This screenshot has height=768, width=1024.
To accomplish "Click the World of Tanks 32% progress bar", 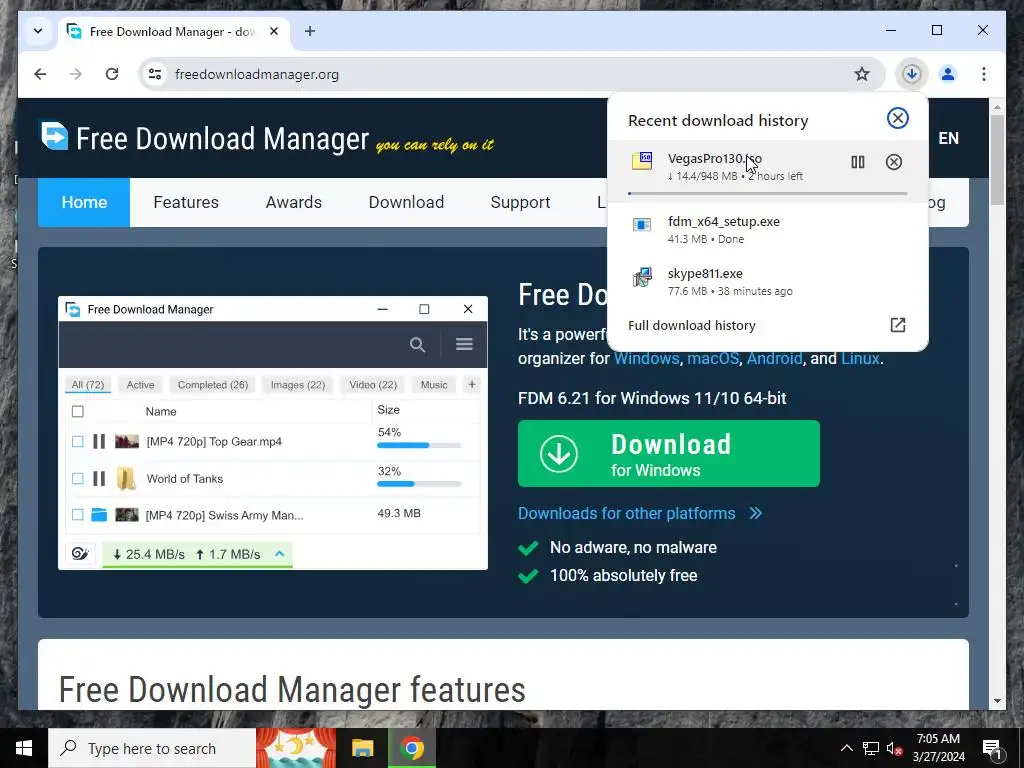I will tap(419, 484).
